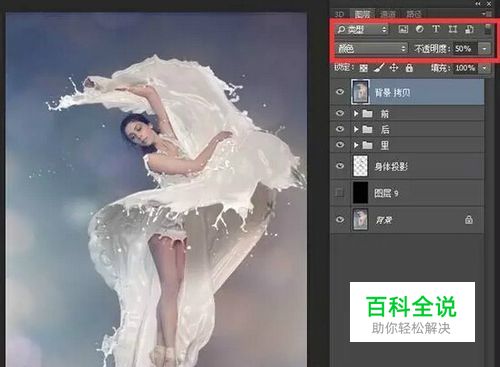Switch to the 通道 (Channels) tab

coord(388,14)
